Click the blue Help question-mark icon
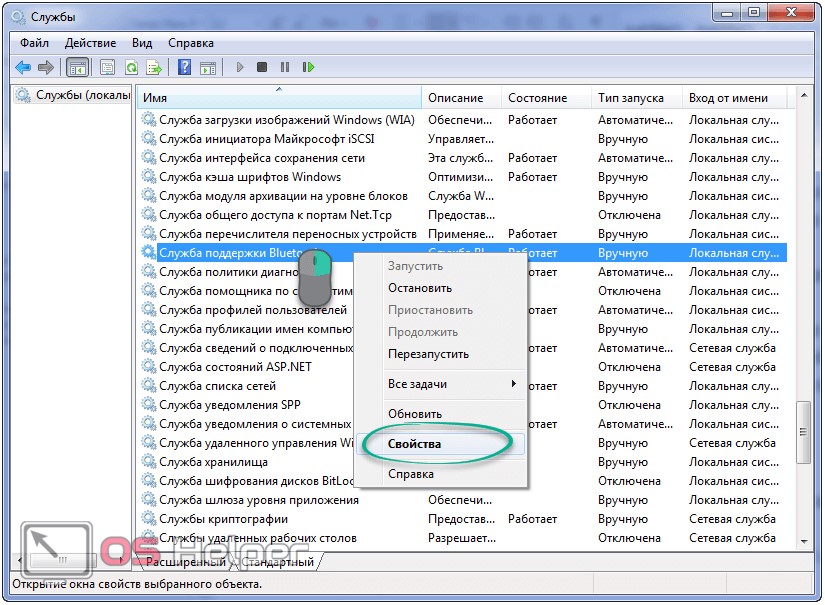Image resolution: width=825 pixels, height=605 pixels. pyautogui.click(x=184, y=68)
